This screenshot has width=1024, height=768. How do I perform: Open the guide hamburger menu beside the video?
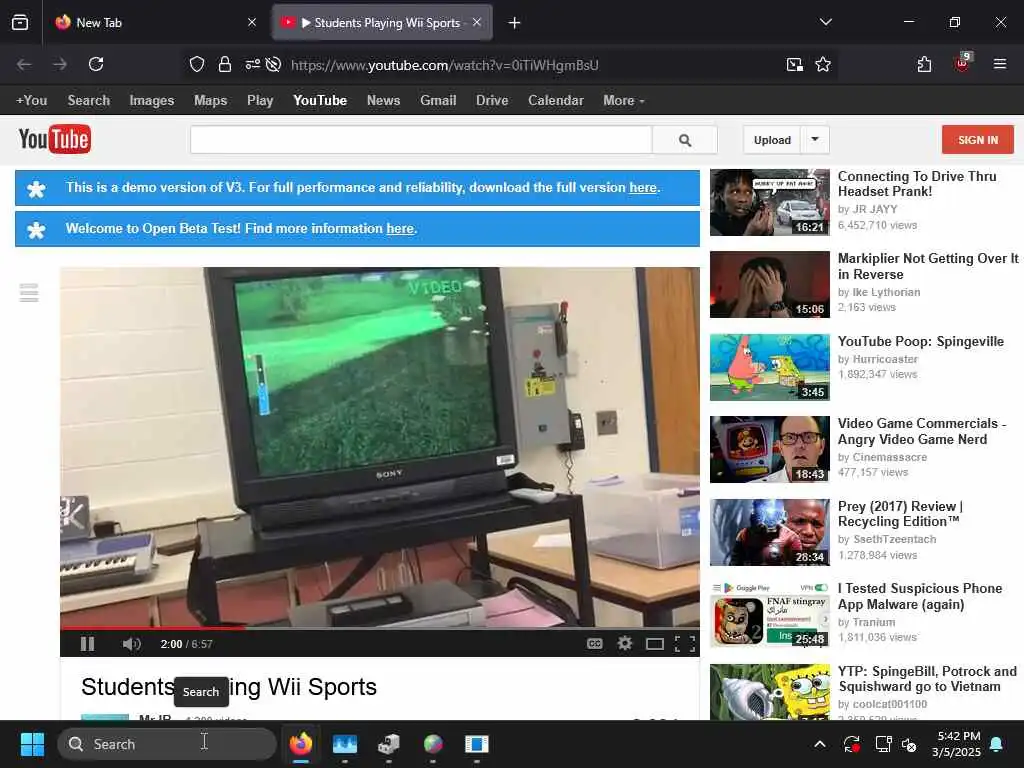(29, 293)
